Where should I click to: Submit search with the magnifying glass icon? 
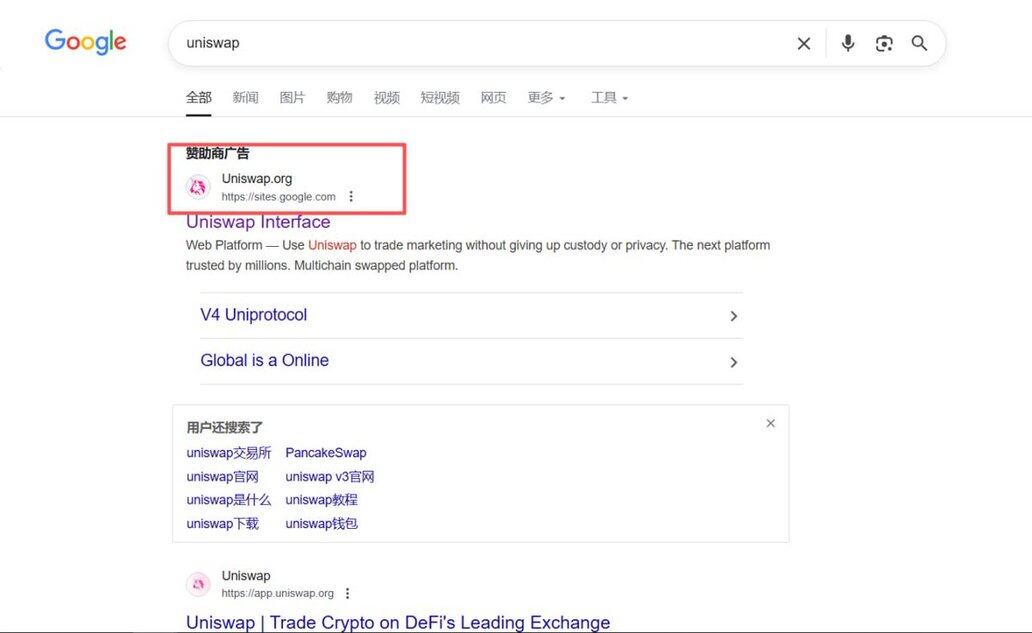(919, 43)
